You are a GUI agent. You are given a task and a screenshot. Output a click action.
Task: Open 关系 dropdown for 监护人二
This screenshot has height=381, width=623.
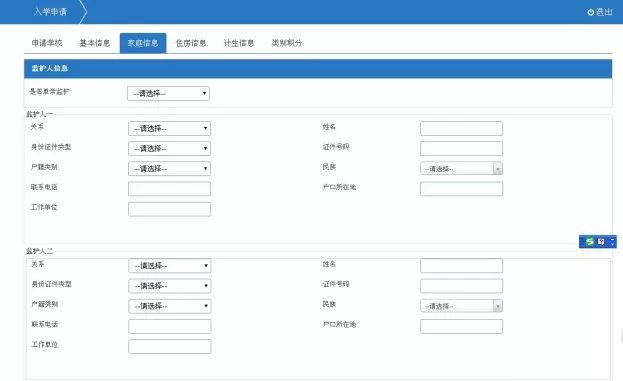coord(170,265)
